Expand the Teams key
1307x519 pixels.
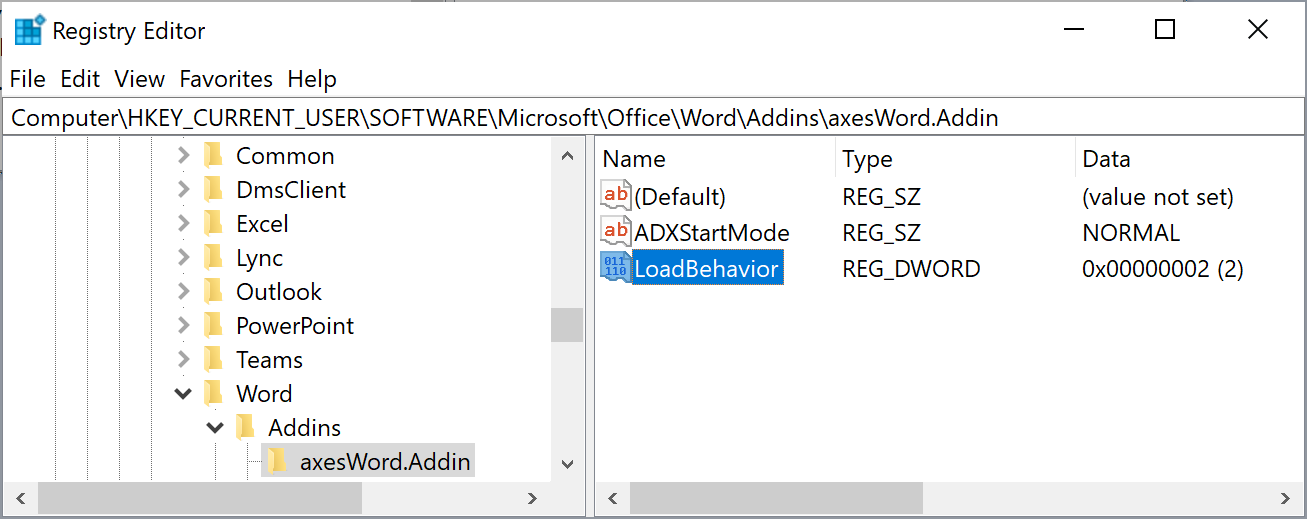click(183, 360)
